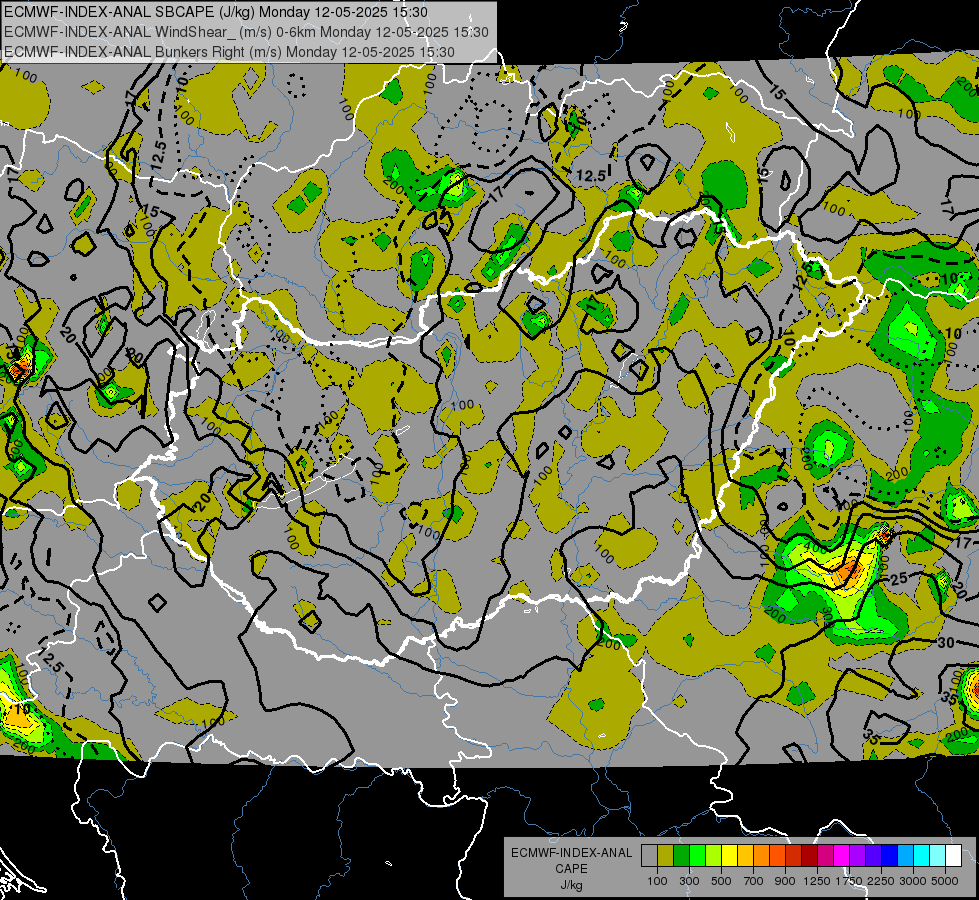Click the contour label 30 on map
This screenshot has height=900, width=979.
point(946,642)
